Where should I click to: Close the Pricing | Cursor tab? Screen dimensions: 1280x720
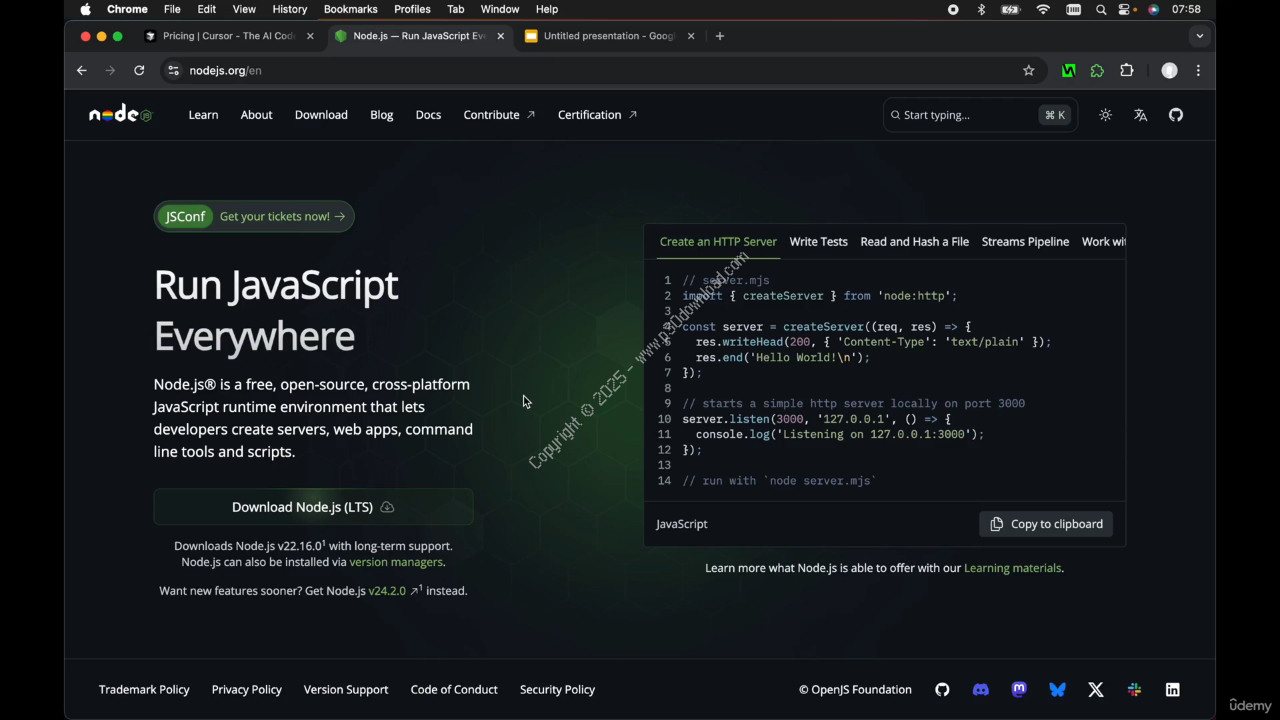pos(310,36)
